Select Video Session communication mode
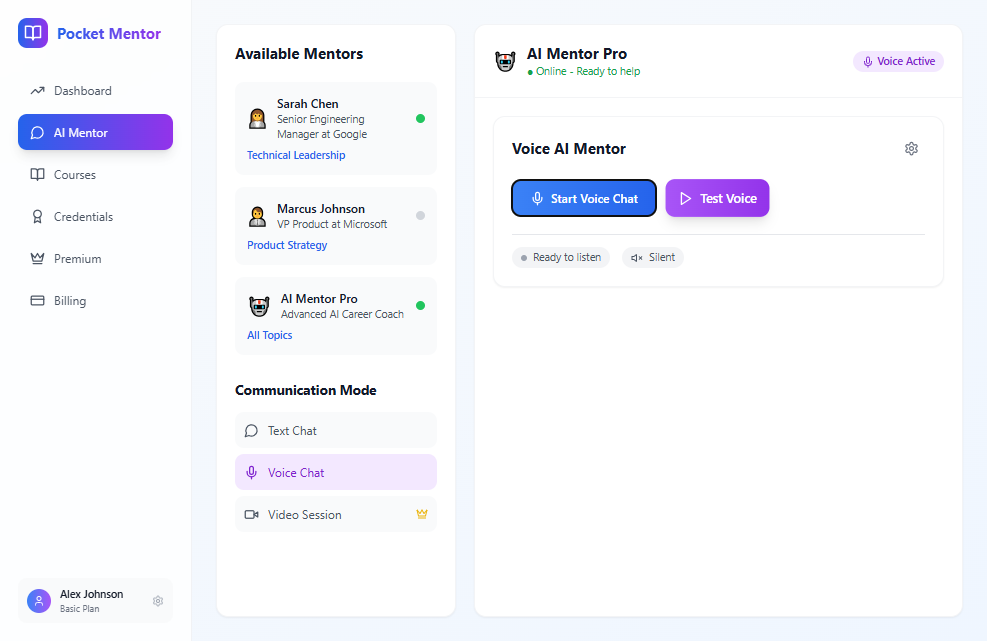The image size is (987, 641). tap(336, 514)
